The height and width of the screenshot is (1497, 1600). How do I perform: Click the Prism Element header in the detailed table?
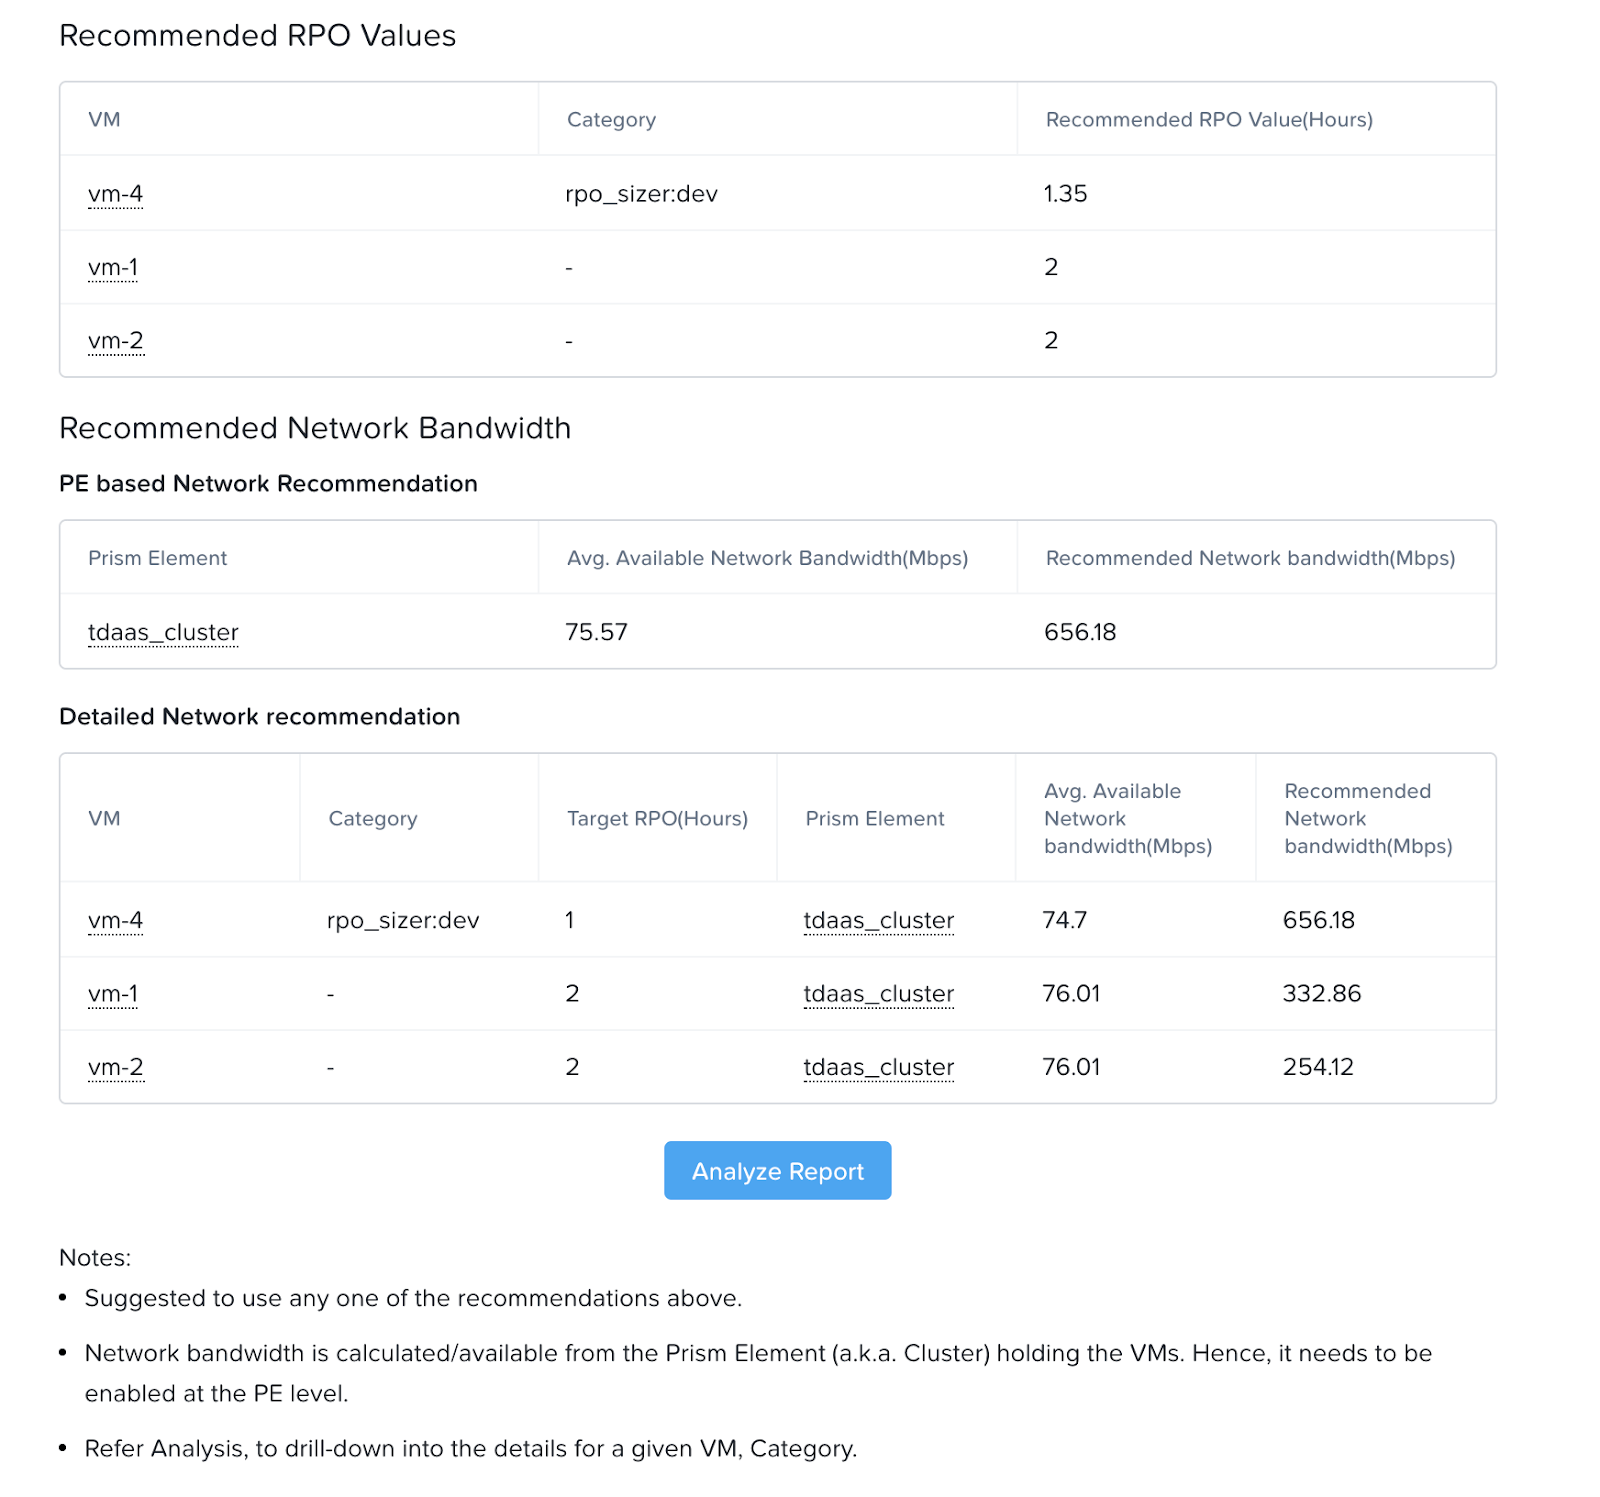pos(874,819)
